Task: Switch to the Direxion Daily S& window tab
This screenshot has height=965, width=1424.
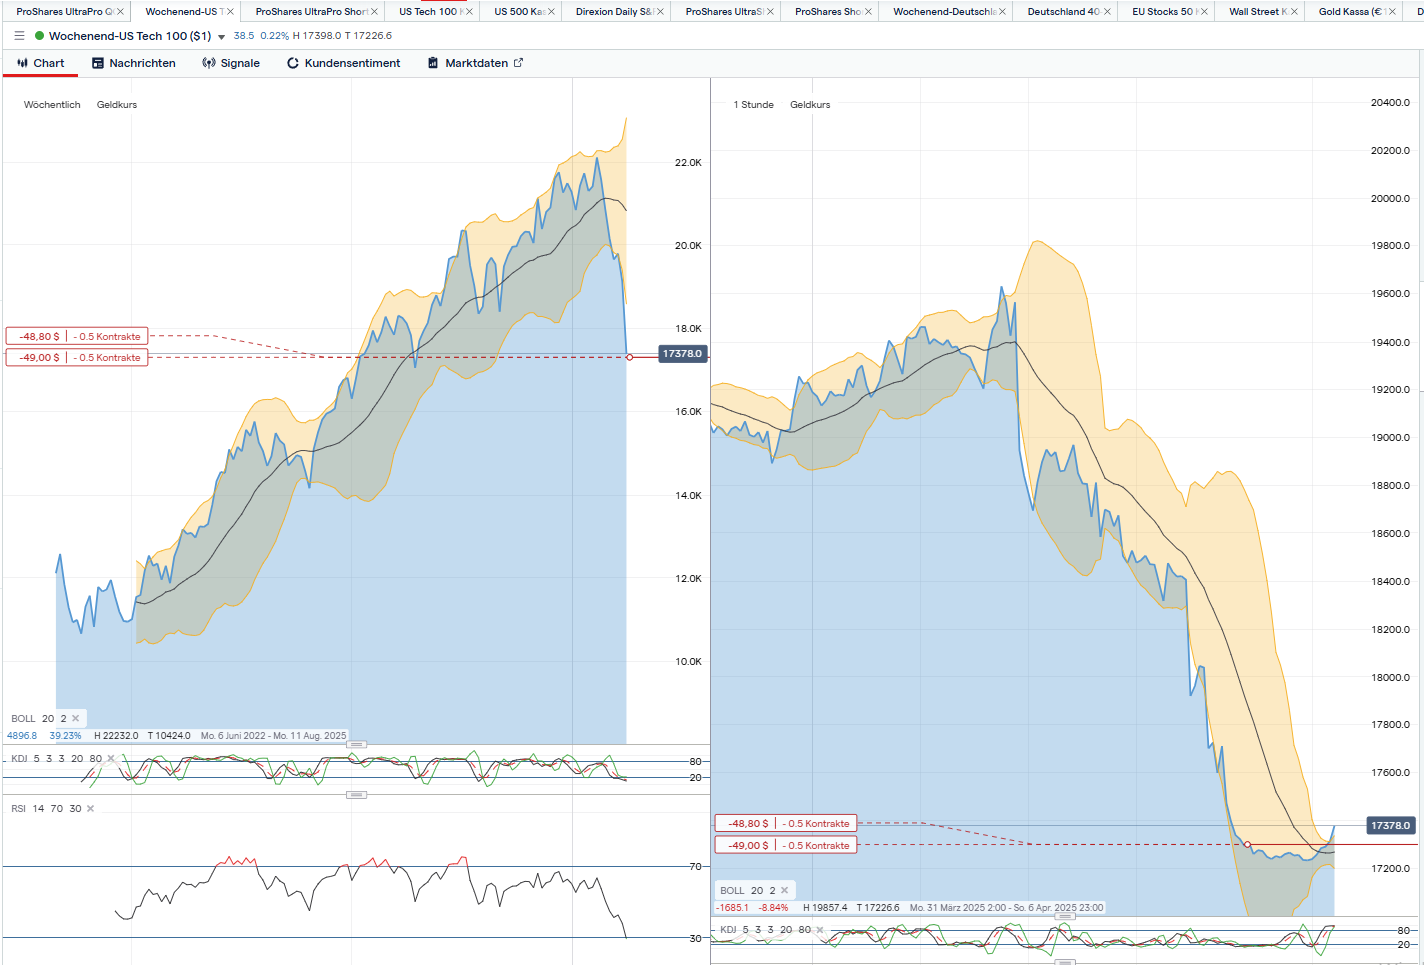Action: pyautogui.click(x=614, y=12)
